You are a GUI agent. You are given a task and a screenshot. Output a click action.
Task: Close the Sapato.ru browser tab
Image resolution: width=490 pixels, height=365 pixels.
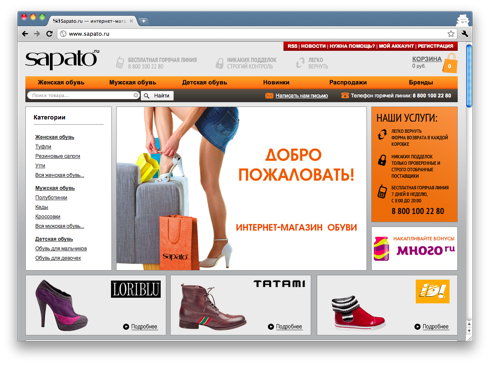pos(131,21)
